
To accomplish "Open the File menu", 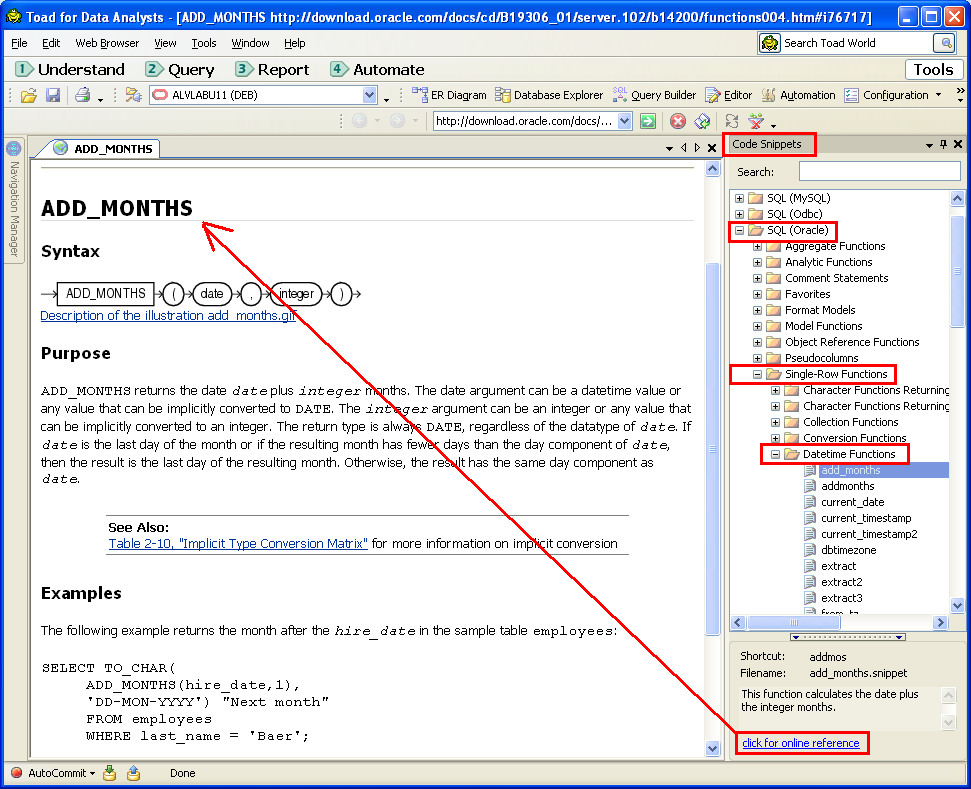I will click(19, 43).
